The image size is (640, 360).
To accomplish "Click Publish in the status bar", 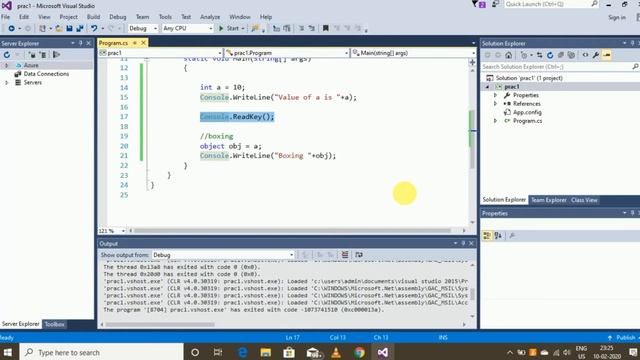I will click(x=625, y=338).
